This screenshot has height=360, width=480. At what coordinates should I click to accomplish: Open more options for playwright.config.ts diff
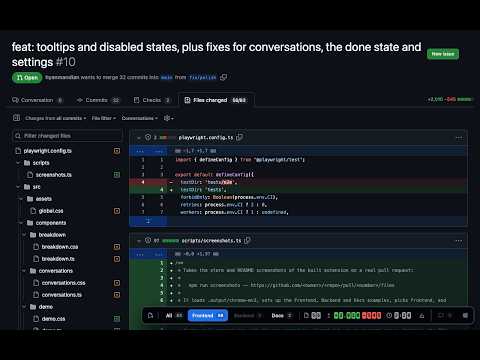459,137
